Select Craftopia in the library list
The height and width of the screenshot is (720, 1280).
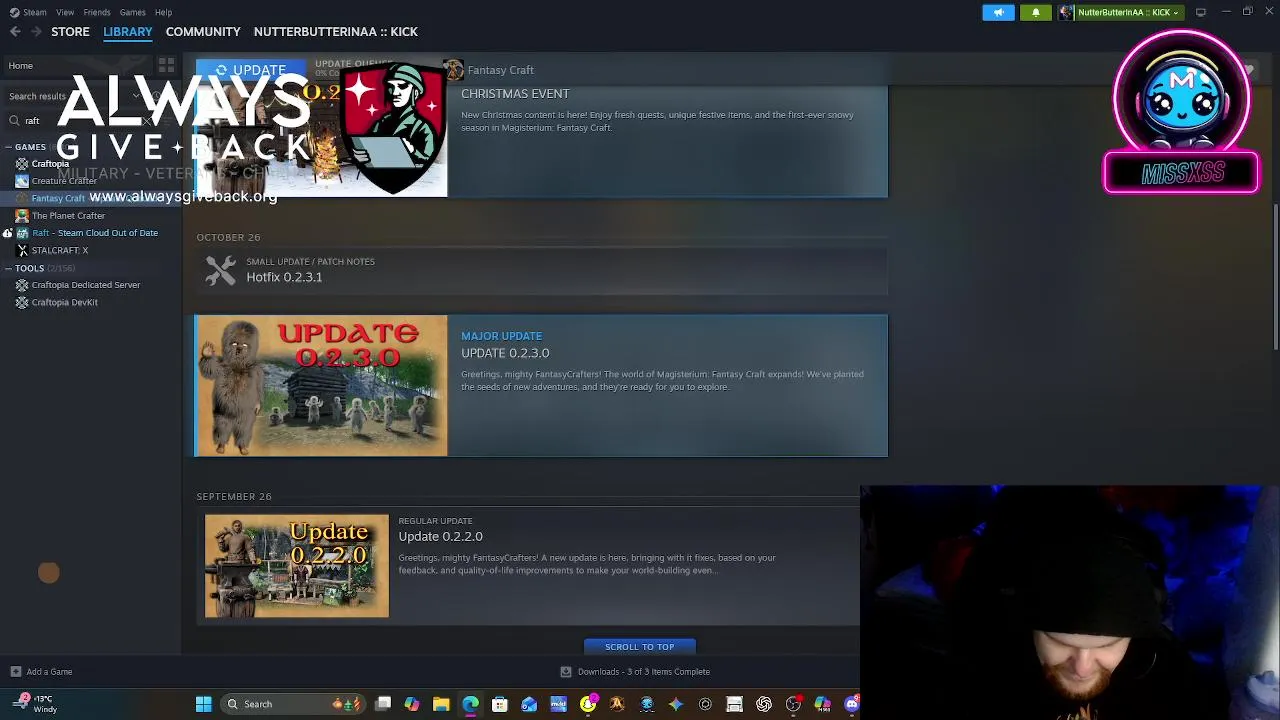(x=50, y=164)
